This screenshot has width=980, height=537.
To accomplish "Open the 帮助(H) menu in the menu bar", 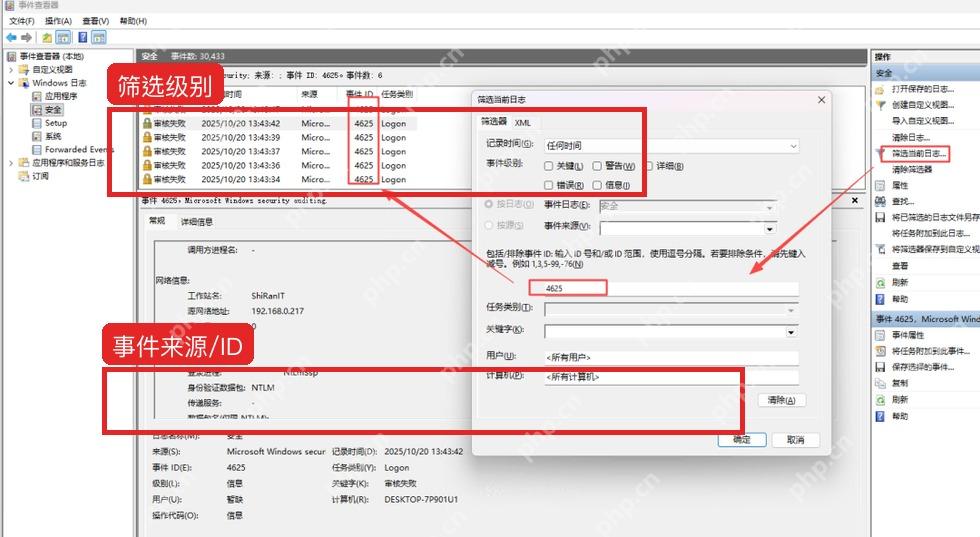I will coord(133,21).
